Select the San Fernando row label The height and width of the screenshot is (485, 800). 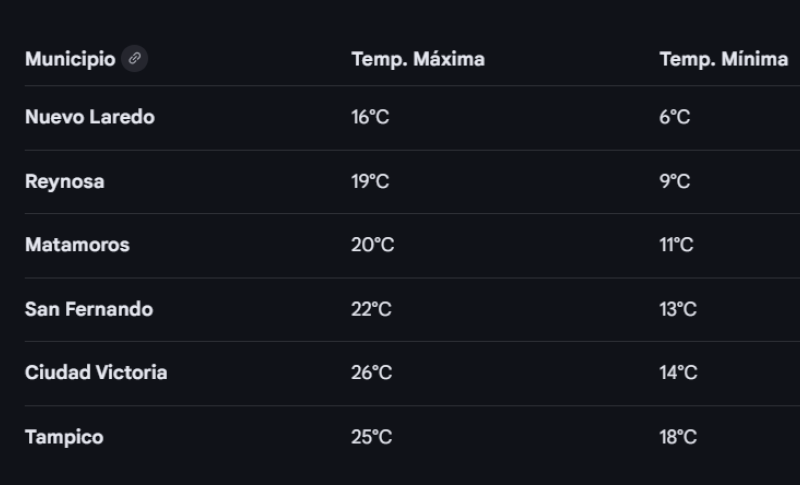click(89, 309)
